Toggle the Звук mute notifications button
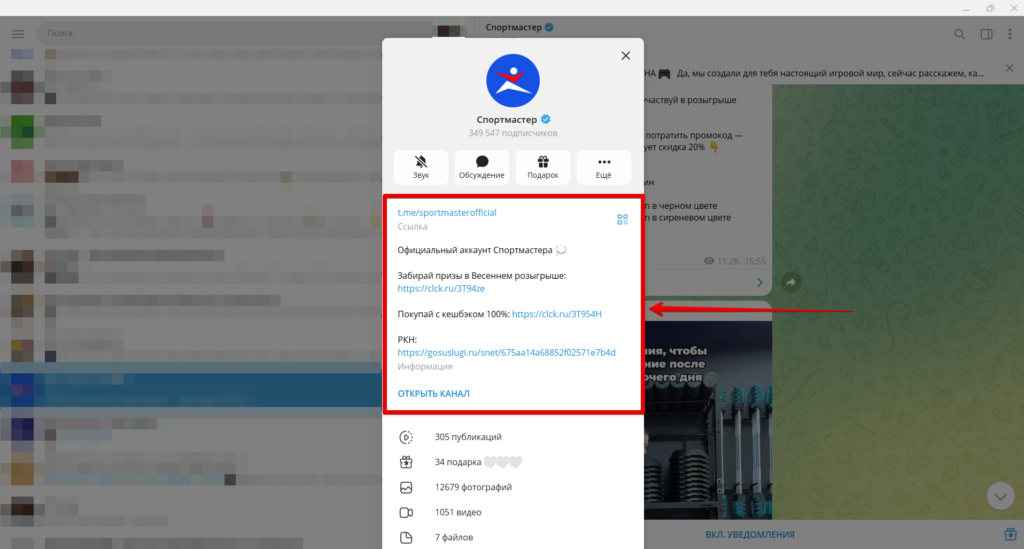The image size is (1024, 549). pyautogui.click(x=421, y=167)
